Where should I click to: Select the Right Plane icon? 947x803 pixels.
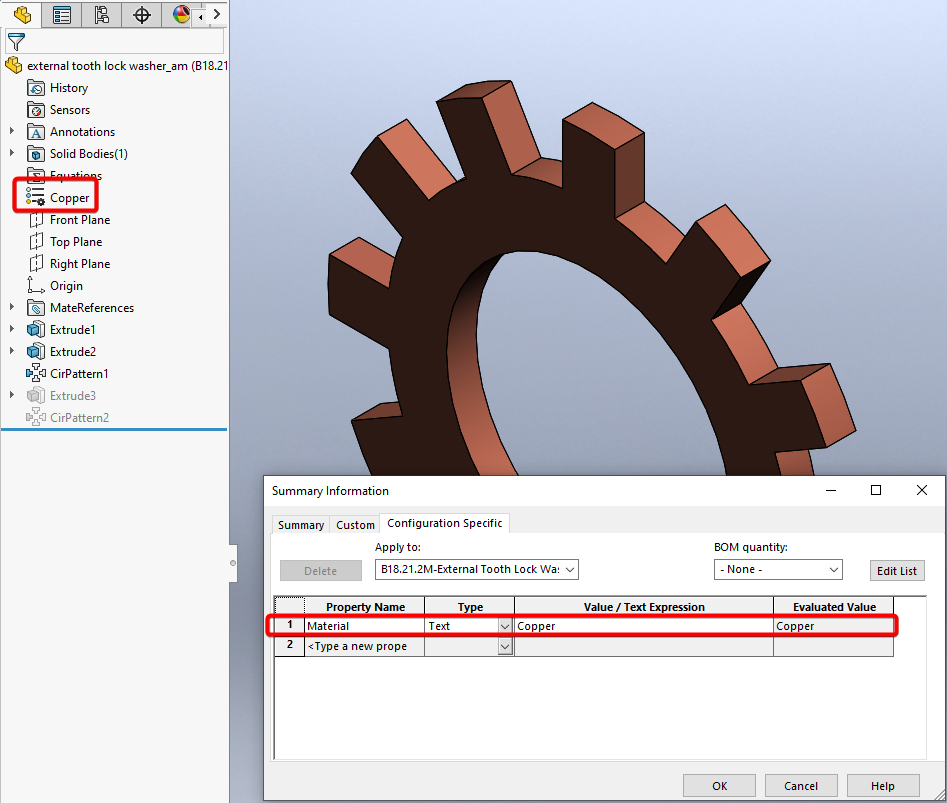[x=36, y=264]
